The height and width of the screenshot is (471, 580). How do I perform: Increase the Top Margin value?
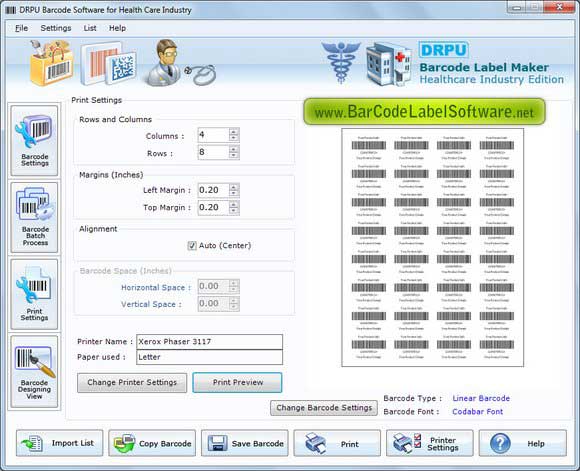[x=234, y=204]
